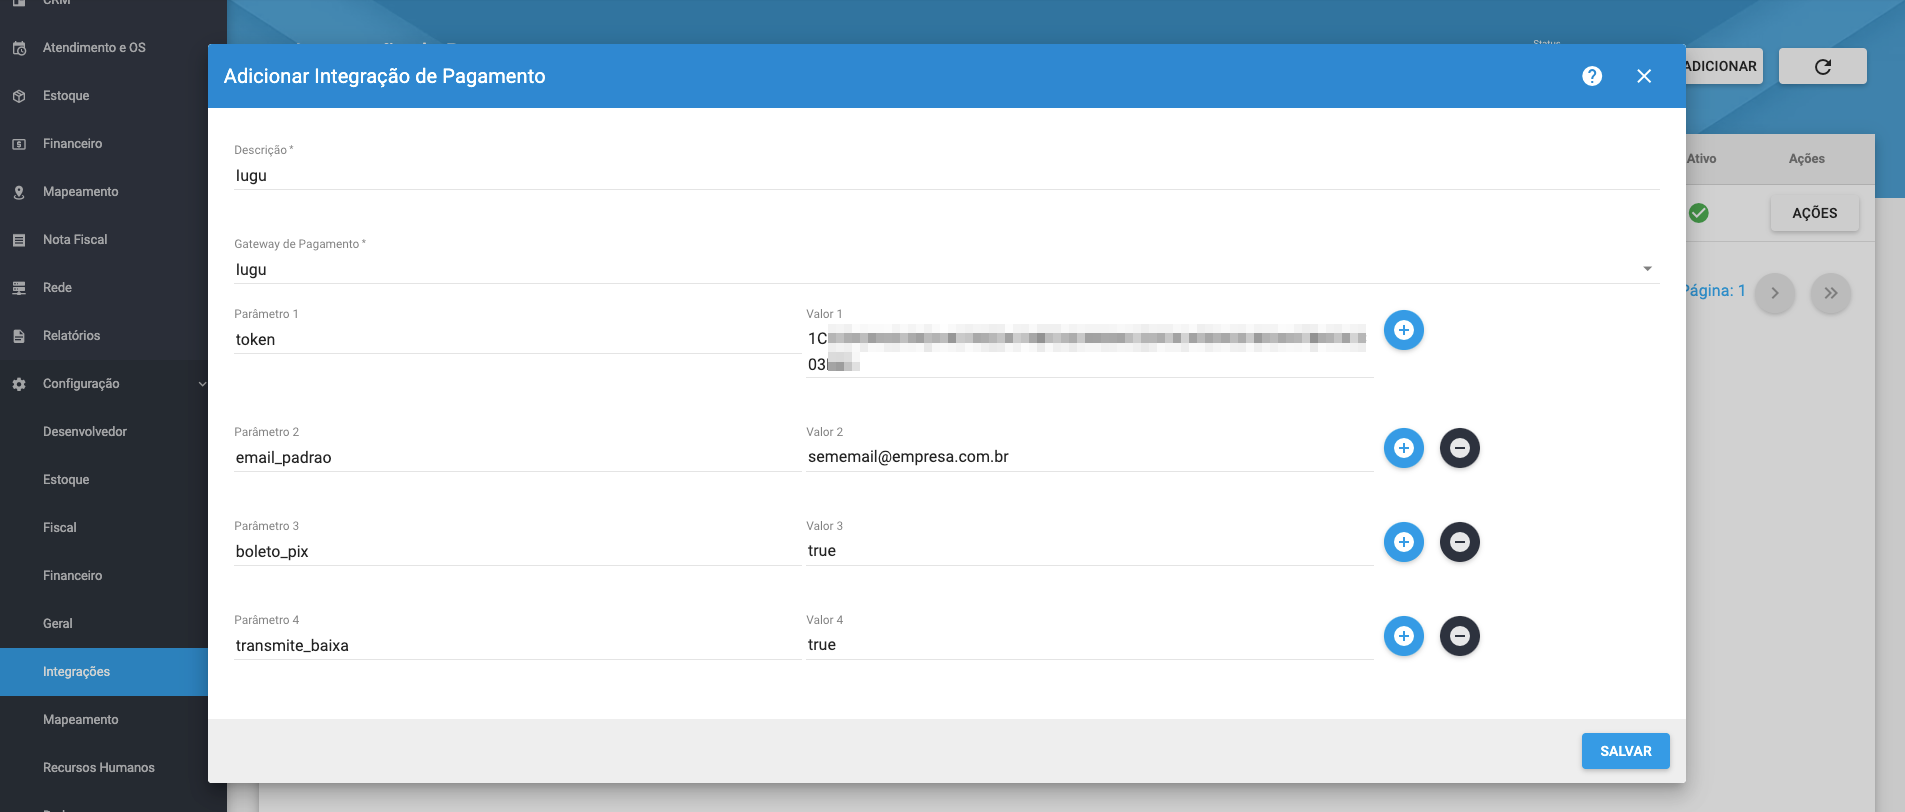Click Parâmetro 1 token field

tap(517, 339)
